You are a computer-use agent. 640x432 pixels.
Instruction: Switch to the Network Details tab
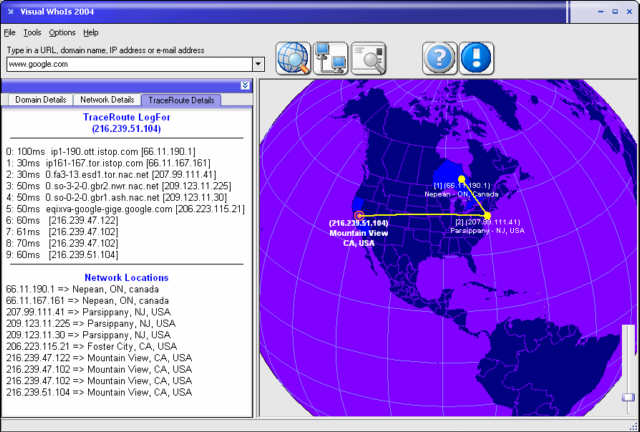[x=107, y=100]
